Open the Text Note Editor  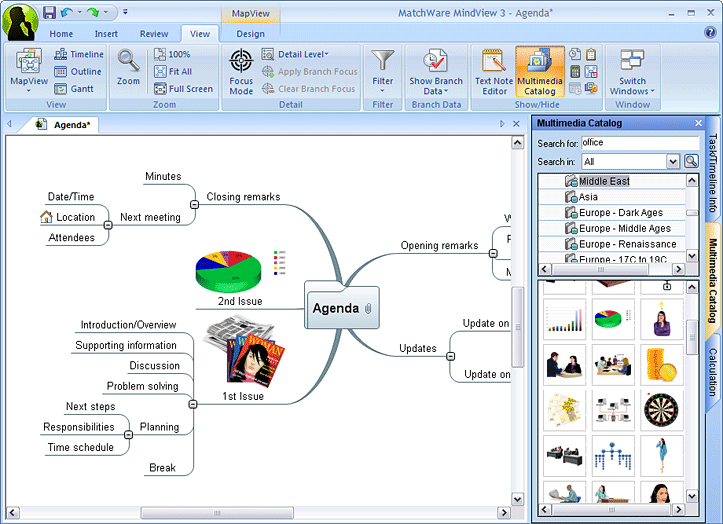point(494,72)
